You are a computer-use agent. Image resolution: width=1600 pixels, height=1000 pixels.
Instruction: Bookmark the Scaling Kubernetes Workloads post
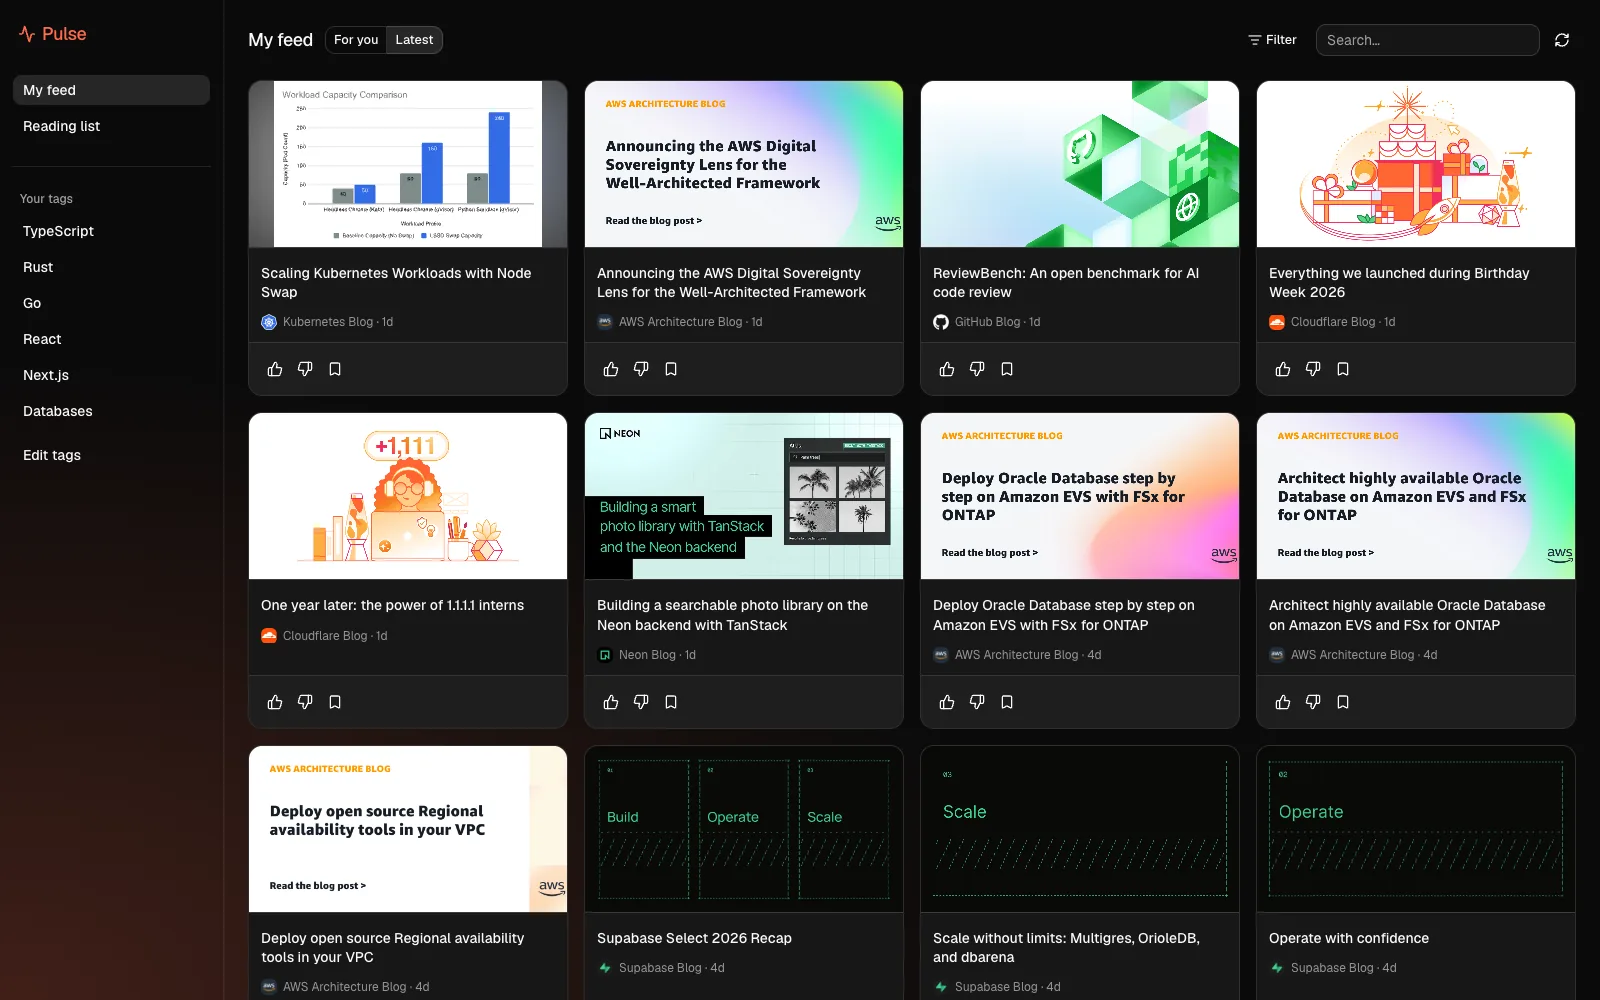pyautogui.click(x=335, y=369)
